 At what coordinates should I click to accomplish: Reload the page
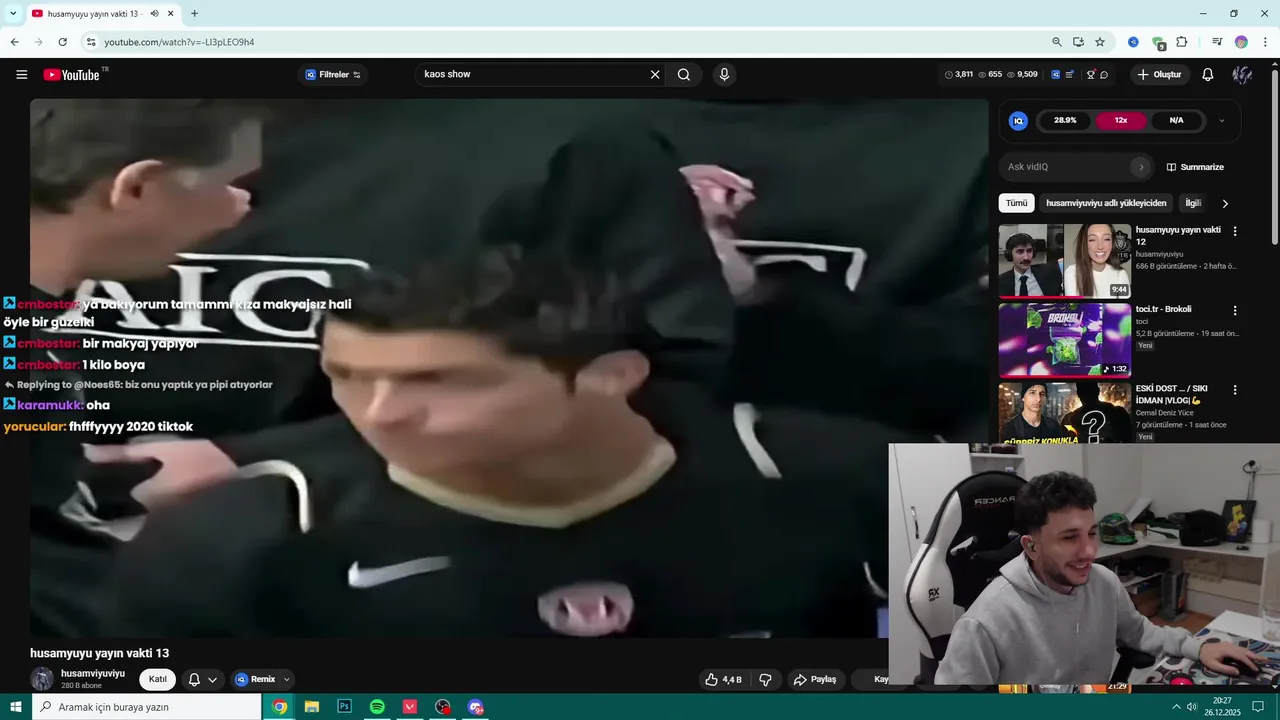62,42
